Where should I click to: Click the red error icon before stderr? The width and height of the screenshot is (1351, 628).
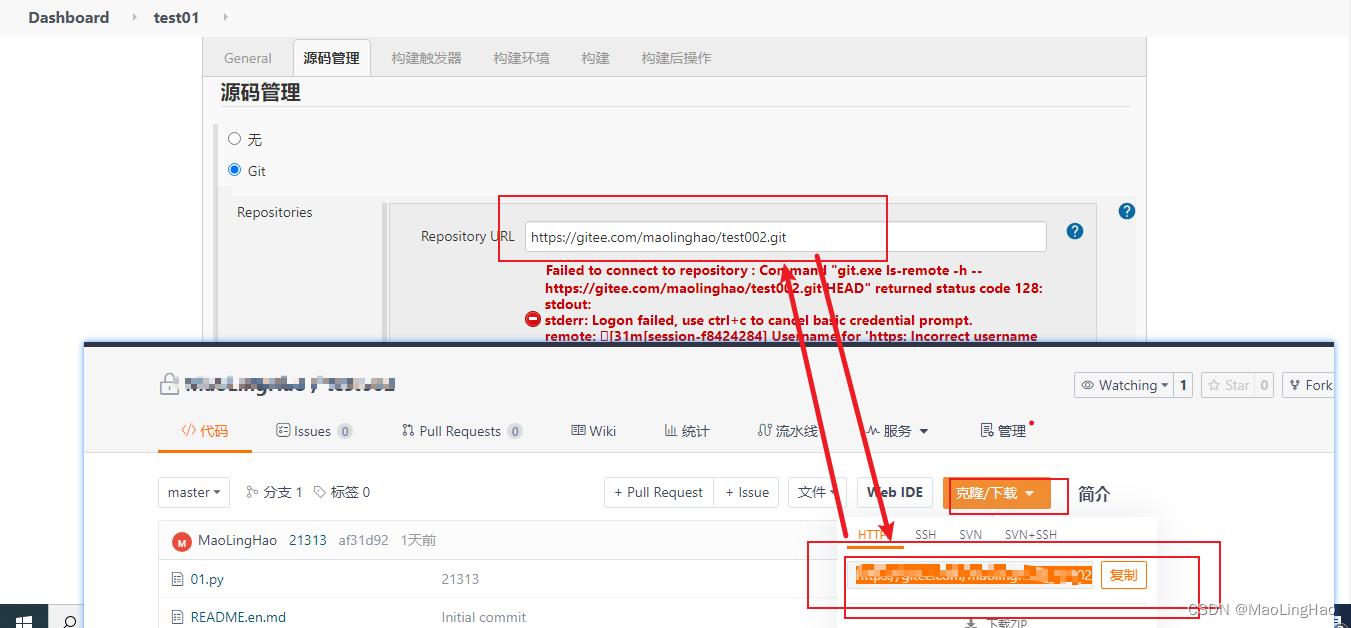tap(533, 320)
